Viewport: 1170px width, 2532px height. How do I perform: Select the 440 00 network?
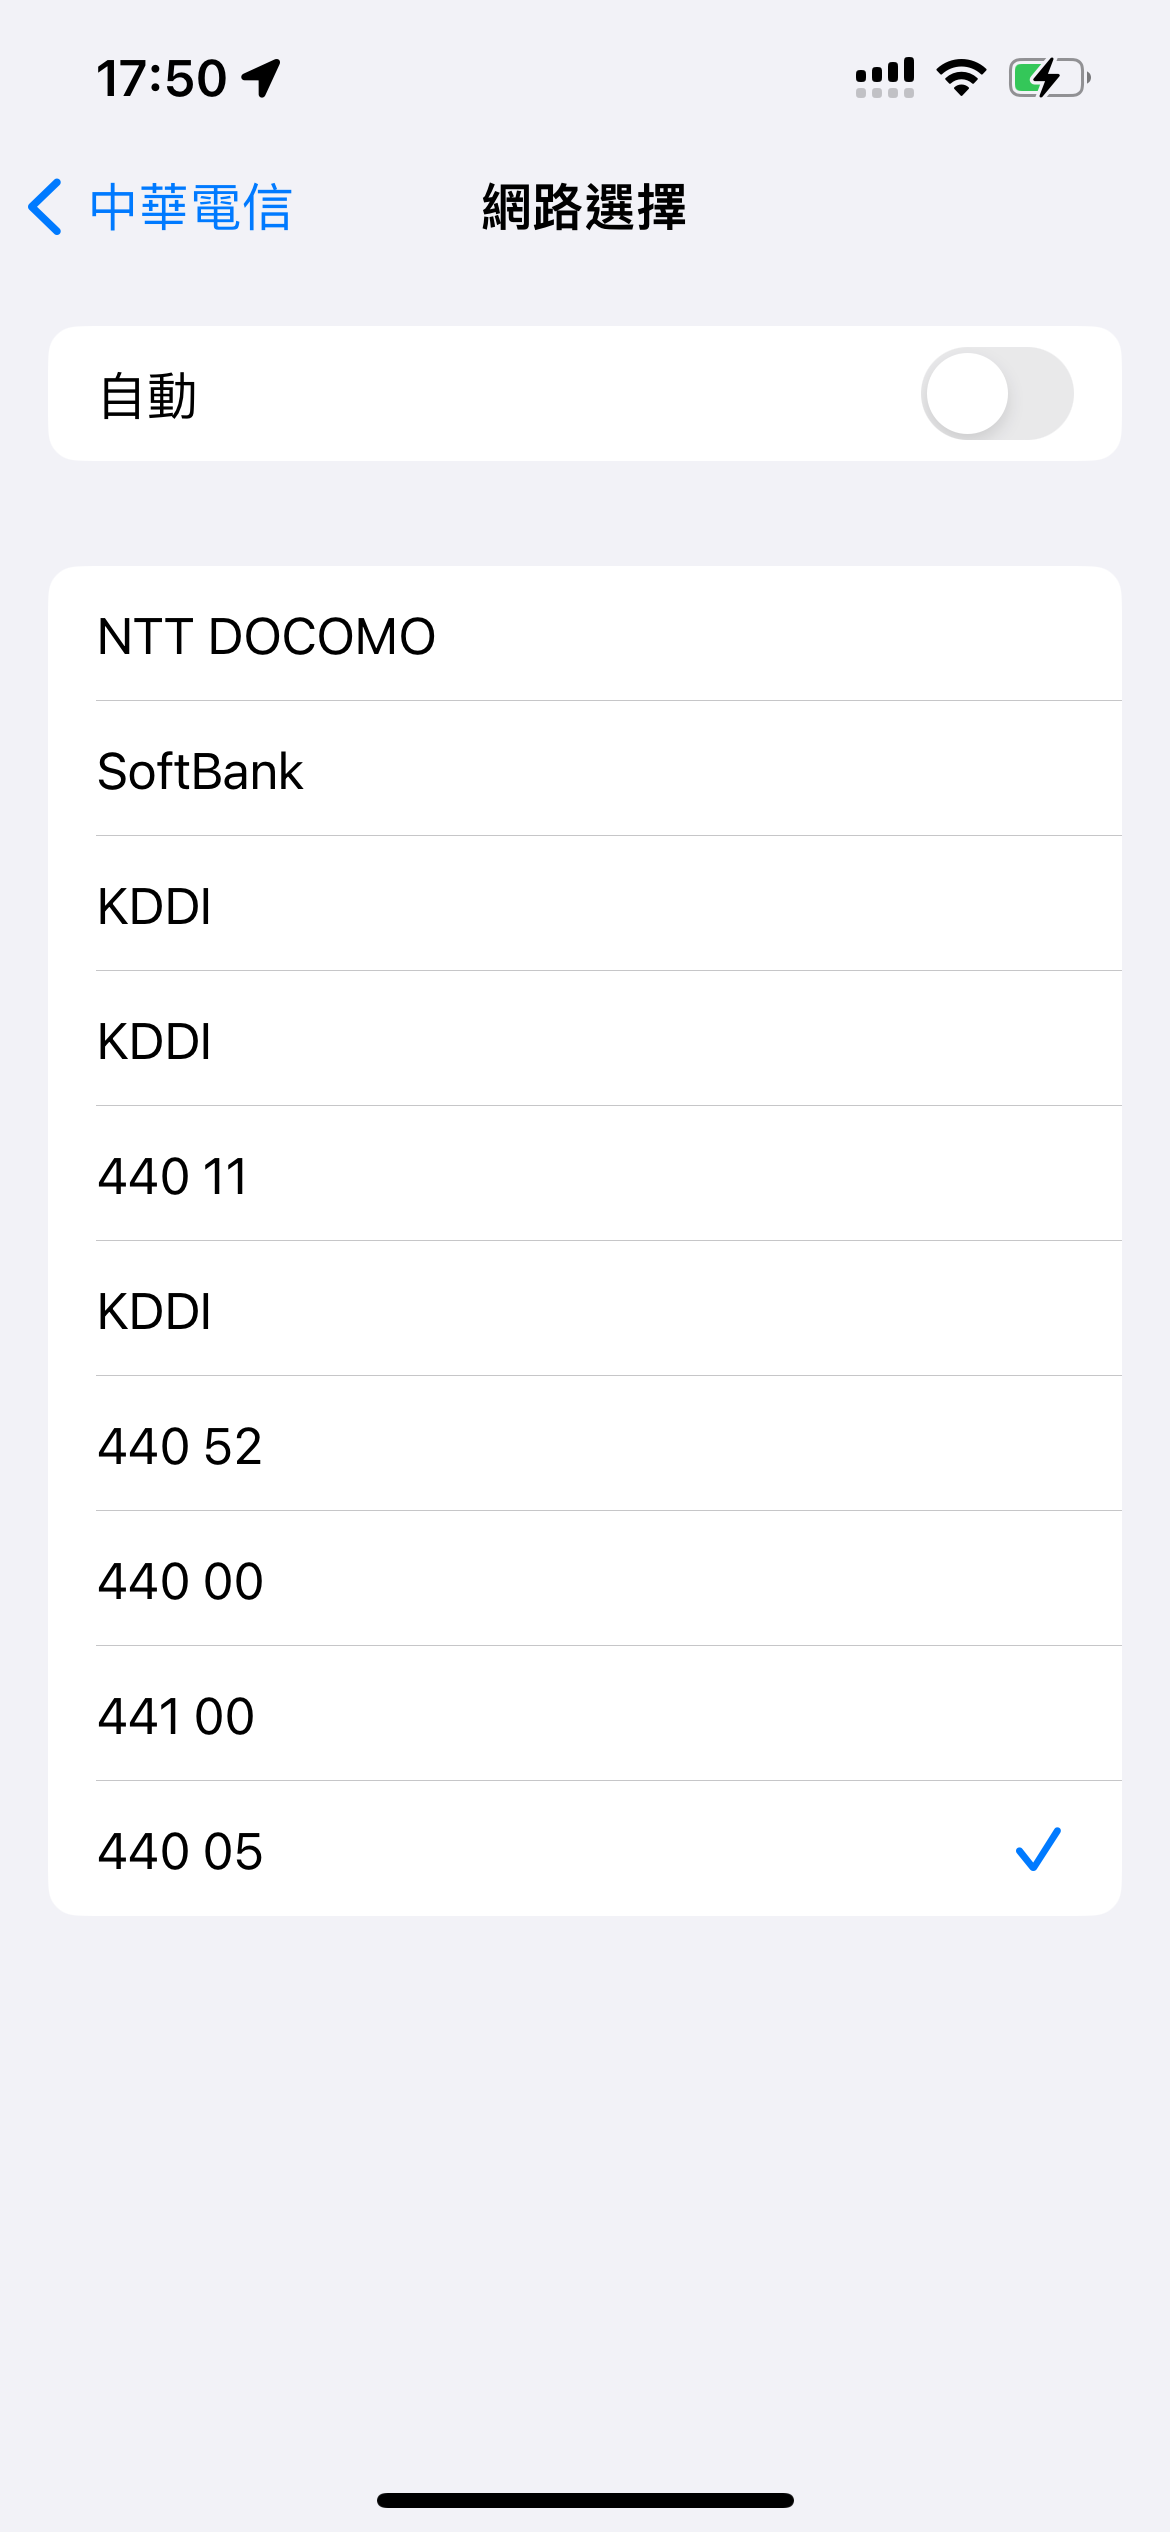pos(584,1581)
